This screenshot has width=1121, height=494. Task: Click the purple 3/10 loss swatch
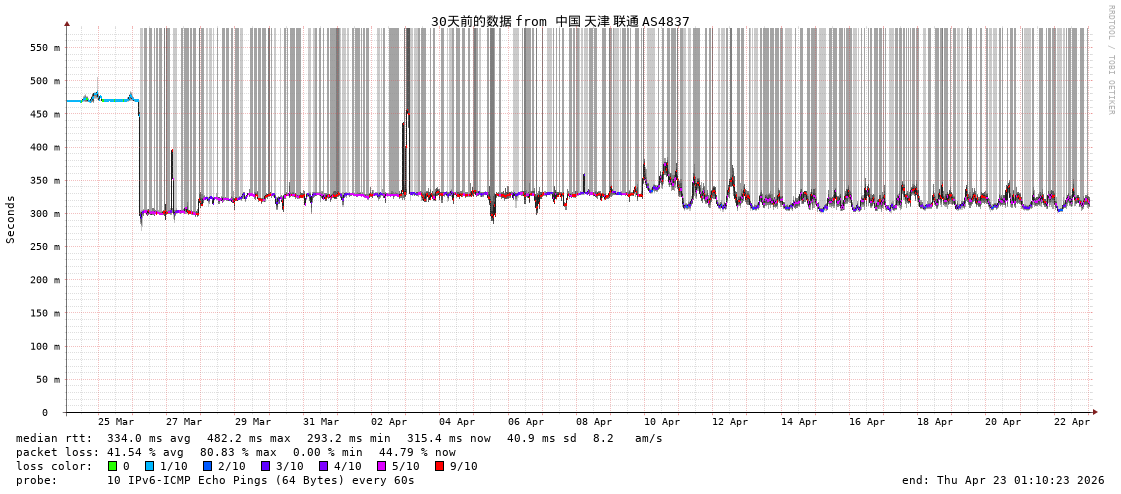(x=265, y=466)
